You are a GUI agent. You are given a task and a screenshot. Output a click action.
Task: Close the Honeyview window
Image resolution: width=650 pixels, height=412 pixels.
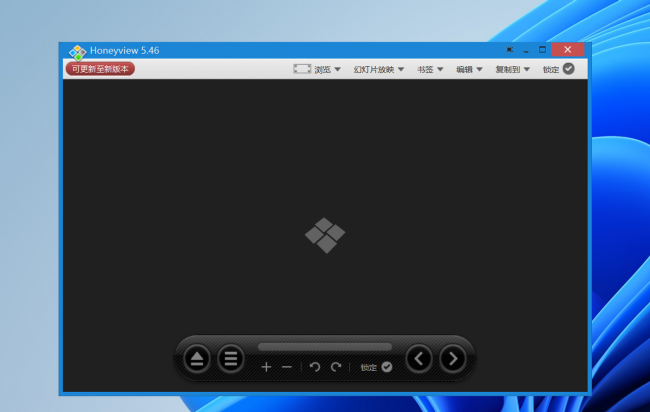click(568, 50)
